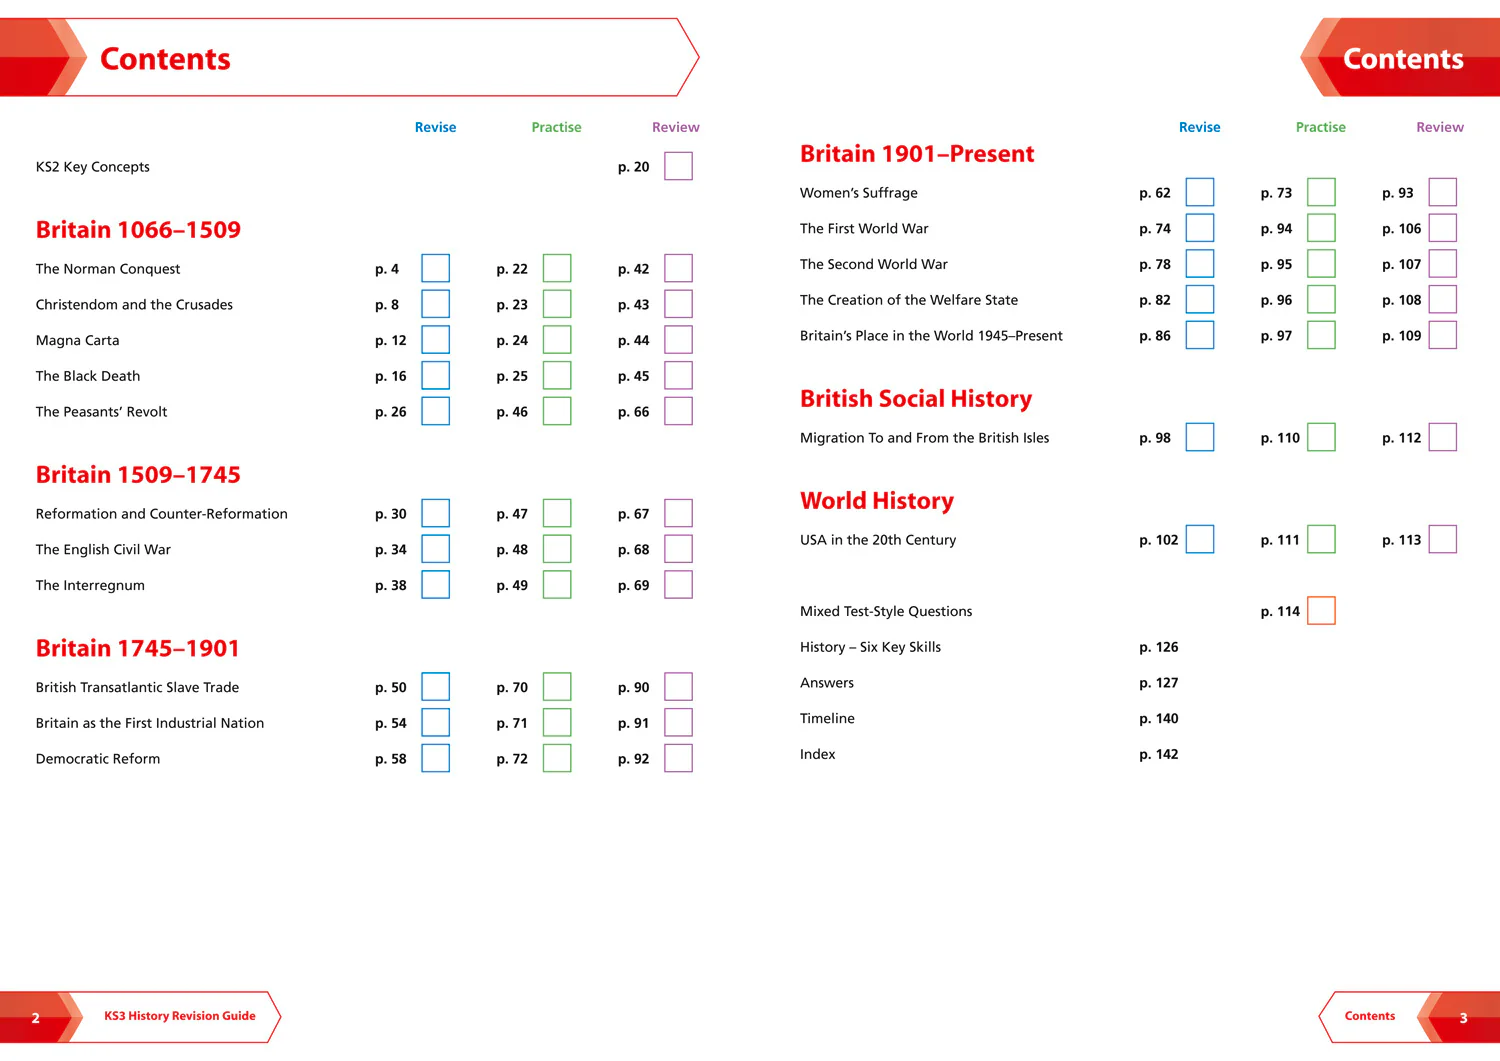Viewport: 1500px width, 1061px height.
Task: Open the Answers entry
Action: pos(827,683)
